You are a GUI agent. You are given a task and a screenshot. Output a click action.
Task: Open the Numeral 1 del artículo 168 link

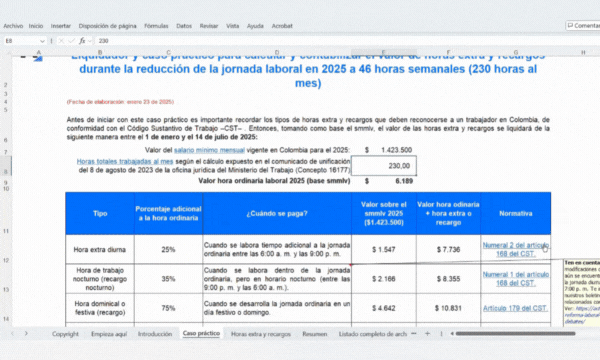point(515,279)
